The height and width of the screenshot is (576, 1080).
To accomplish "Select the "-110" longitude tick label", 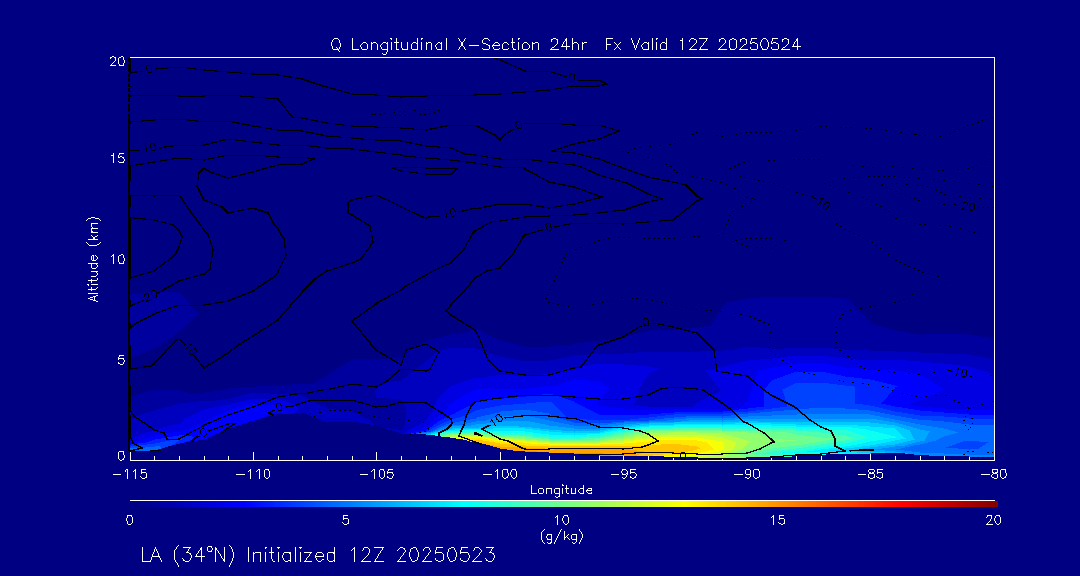I will 253,474.
